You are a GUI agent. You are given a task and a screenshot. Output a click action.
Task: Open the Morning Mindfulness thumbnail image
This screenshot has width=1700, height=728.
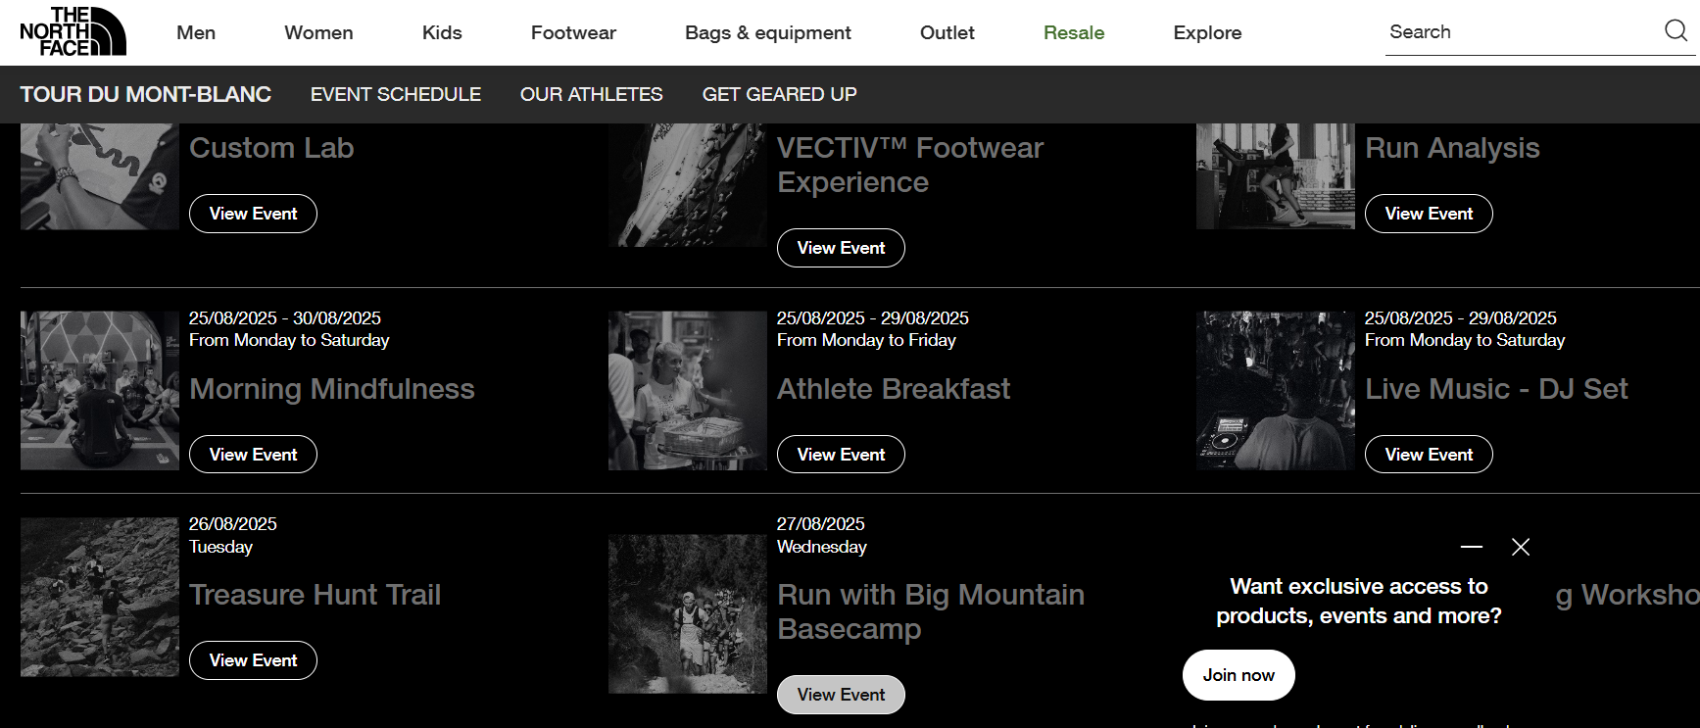[x=100, y=390]
